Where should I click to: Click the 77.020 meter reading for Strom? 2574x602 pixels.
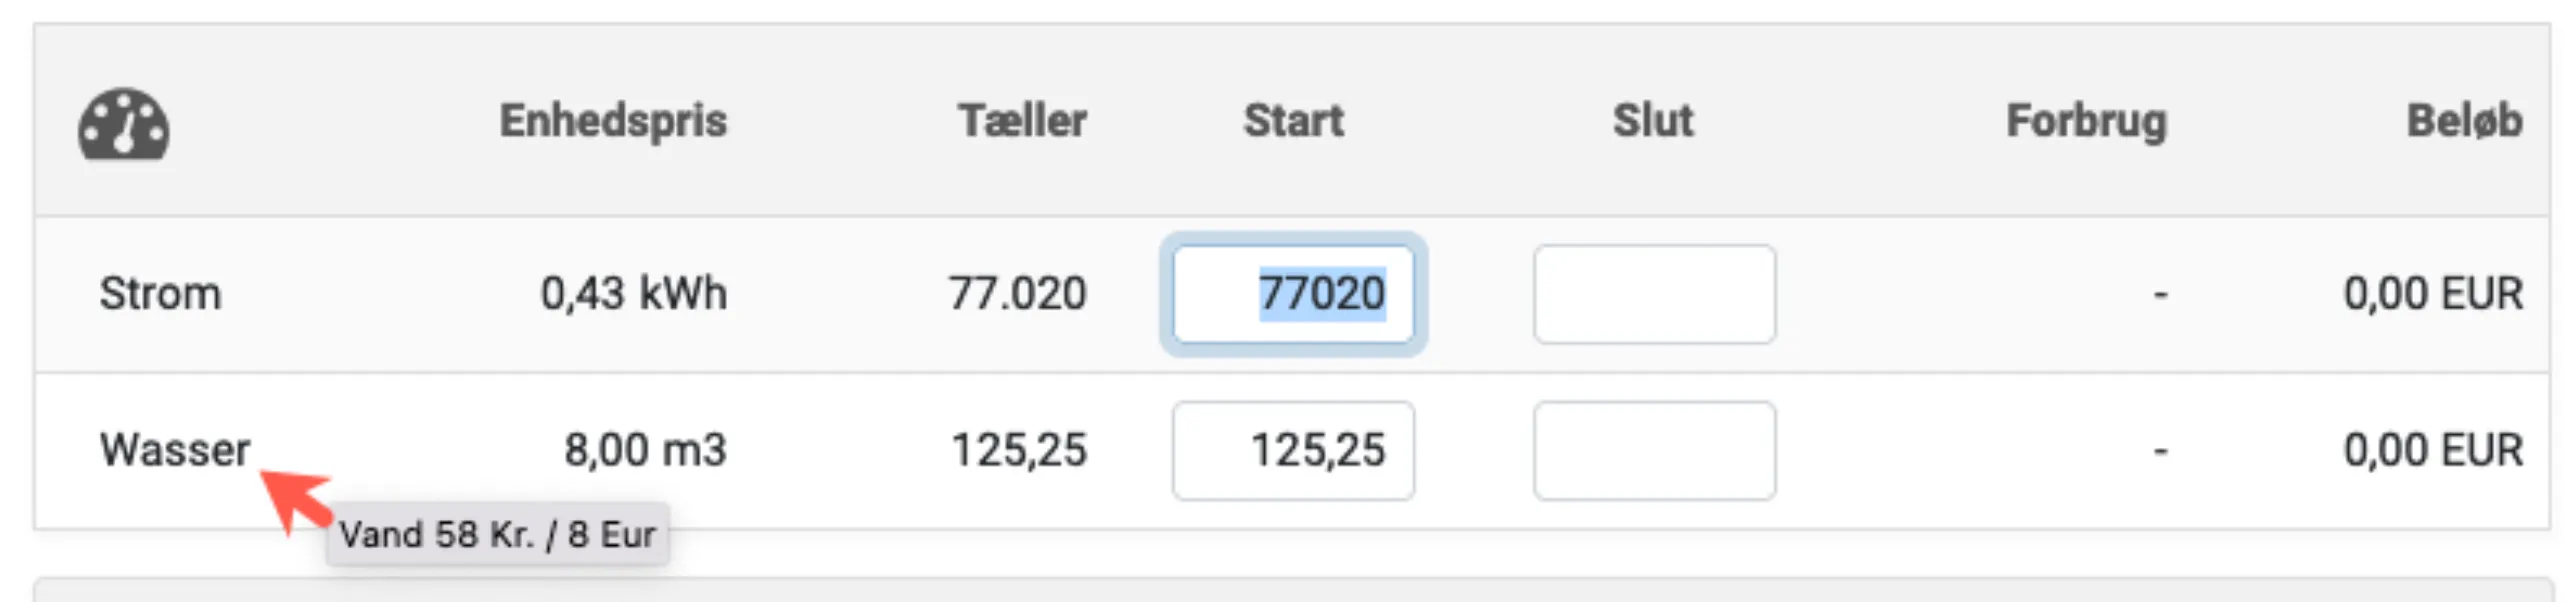(x=1017, y=294)
